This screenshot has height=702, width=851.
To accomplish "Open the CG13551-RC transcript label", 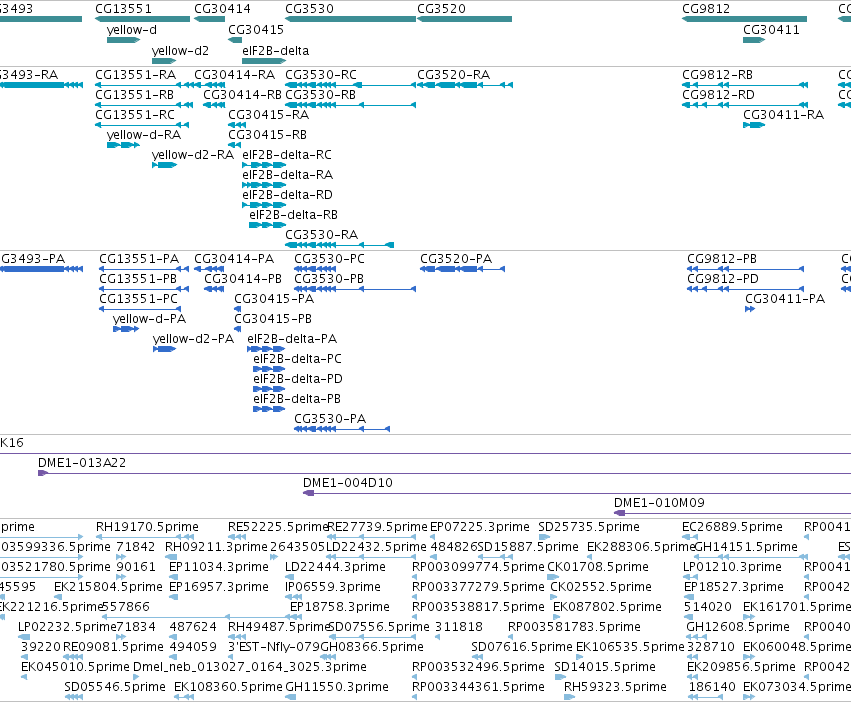I will tap(135, 115).
